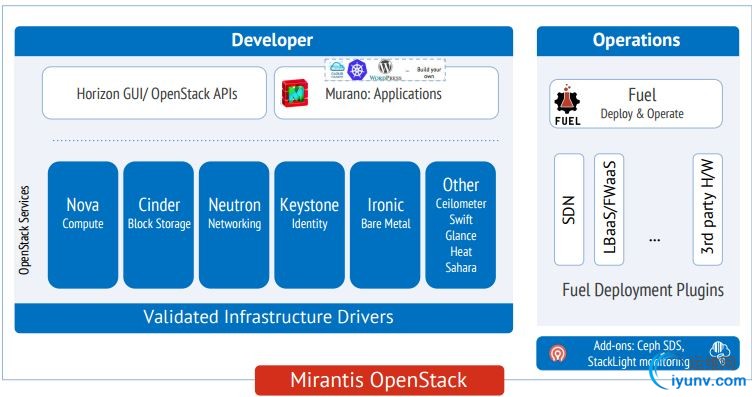Select the 3rd party H/W plugin box
Screen dimensions: 752x397
[708, 210]
